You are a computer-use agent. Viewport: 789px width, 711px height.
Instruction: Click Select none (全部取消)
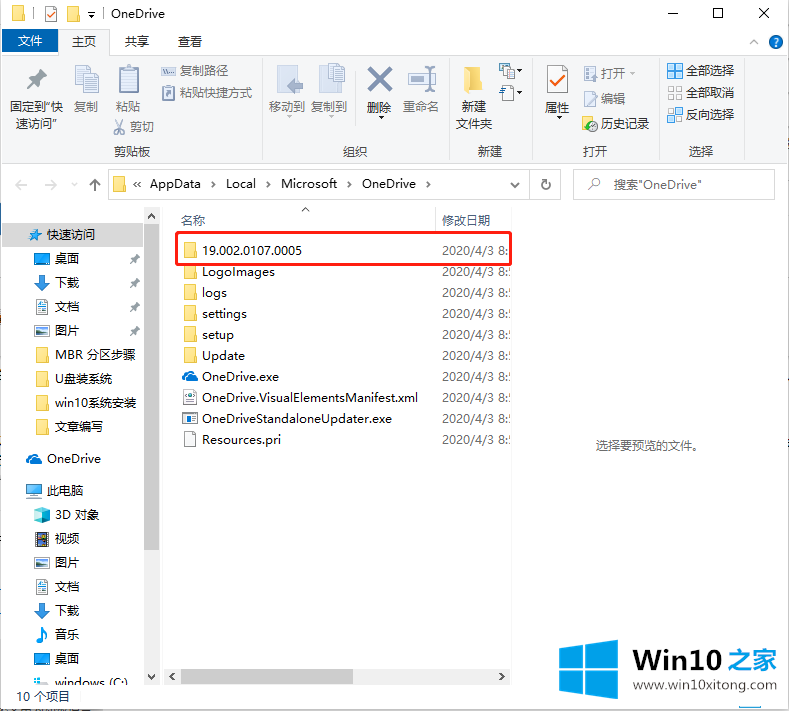(700, 93)
